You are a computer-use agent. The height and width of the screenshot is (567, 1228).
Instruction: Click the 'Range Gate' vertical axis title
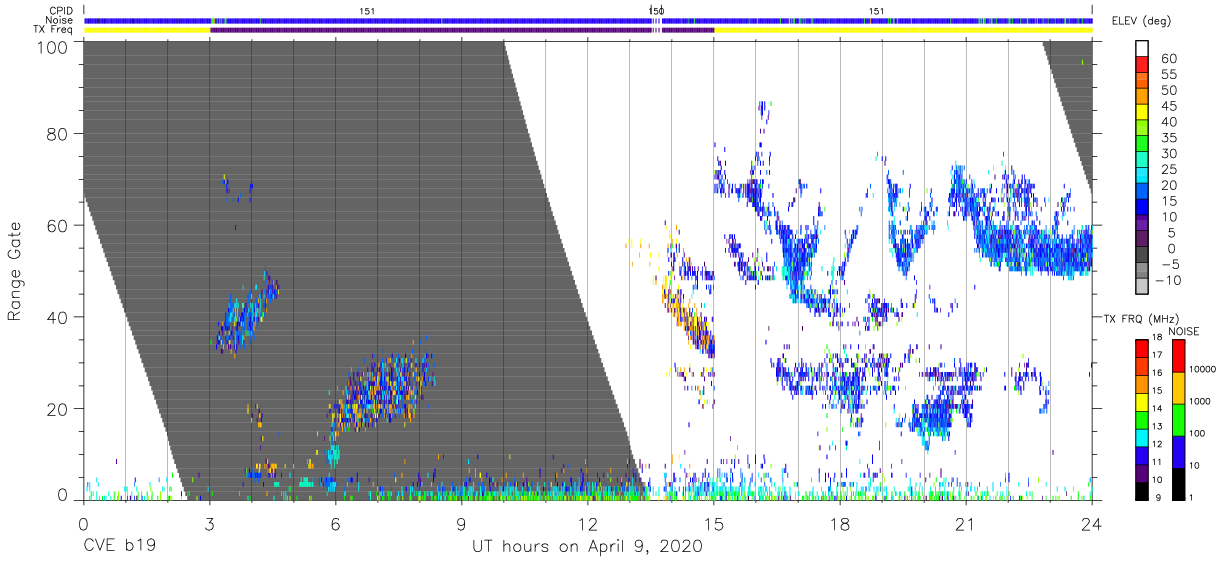[x=15, y=272]
